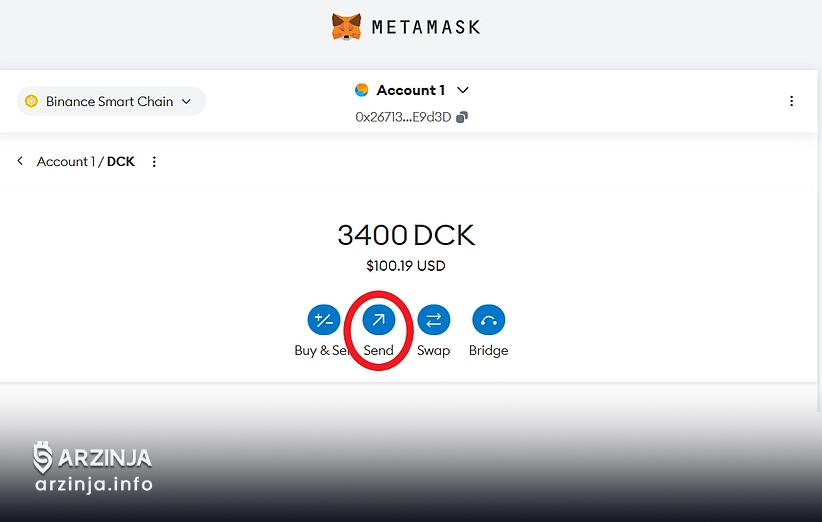Click the 3400 DCK balance
The width and height of the screenshot is (822, 522).
(x=406, y=235)
